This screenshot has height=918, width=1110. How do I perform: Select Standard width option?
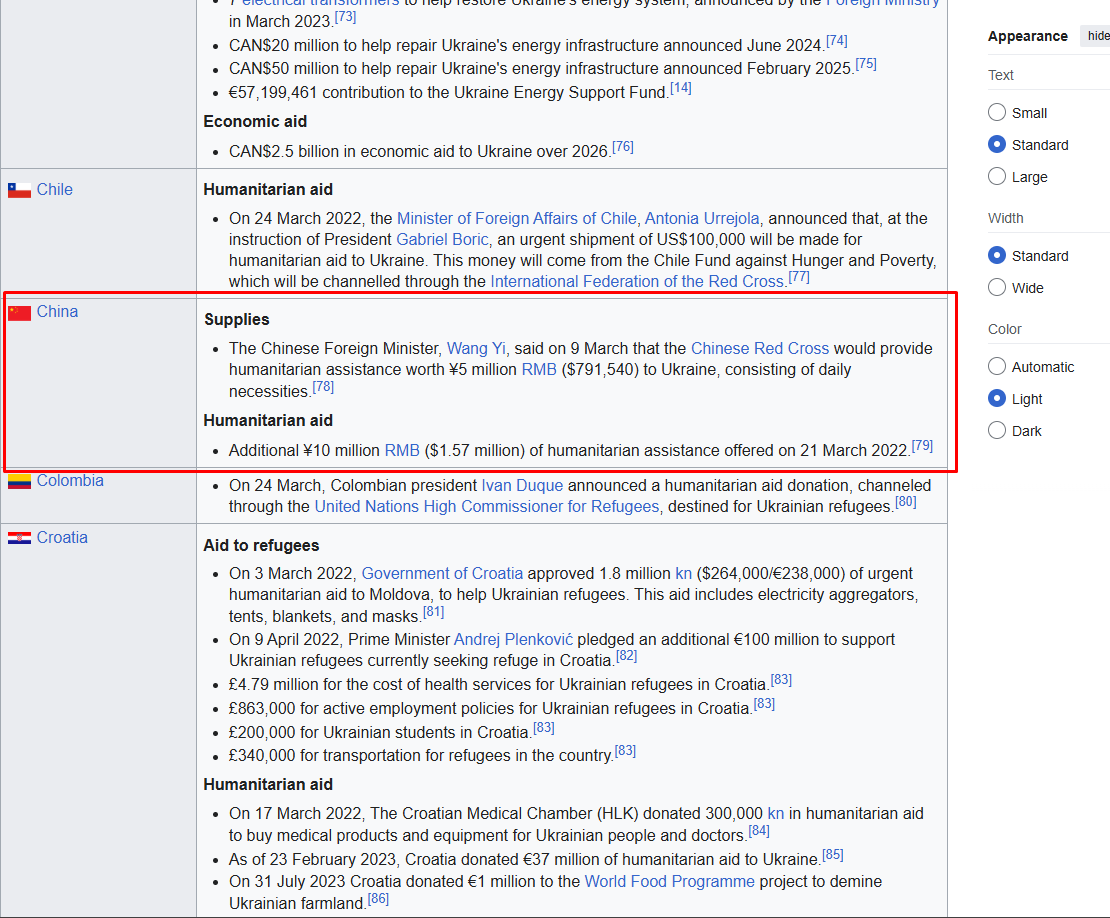[997, 256]
